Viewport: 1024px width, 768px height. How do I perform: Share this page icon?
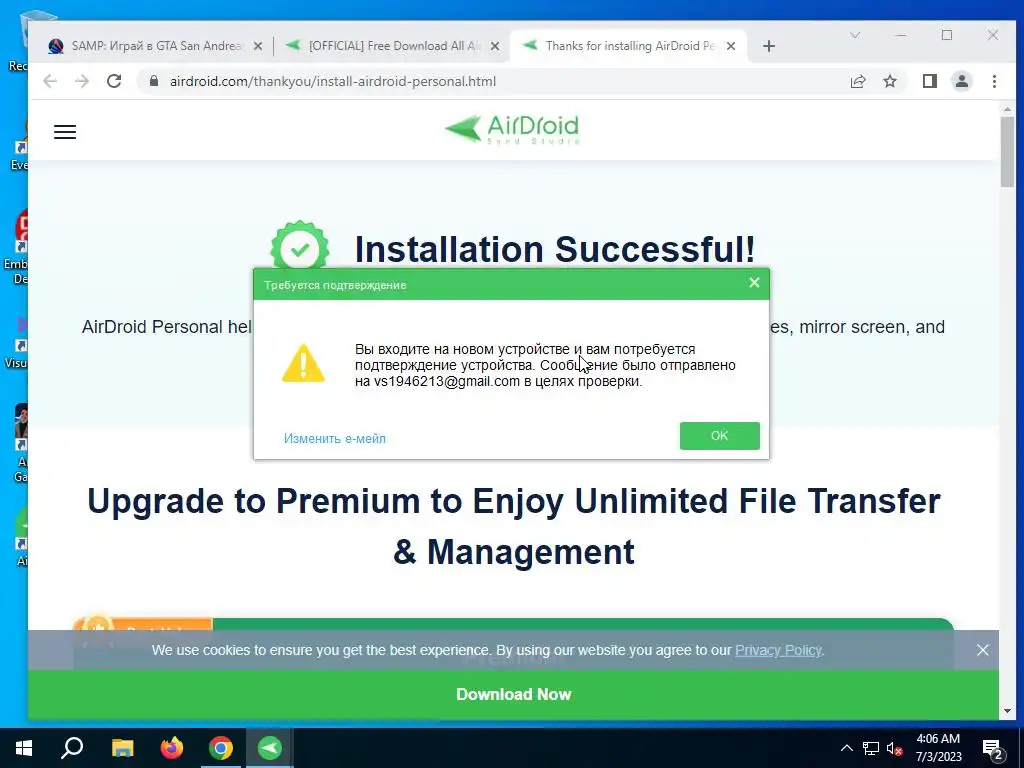pyautogui.click(x=857, y=81)
